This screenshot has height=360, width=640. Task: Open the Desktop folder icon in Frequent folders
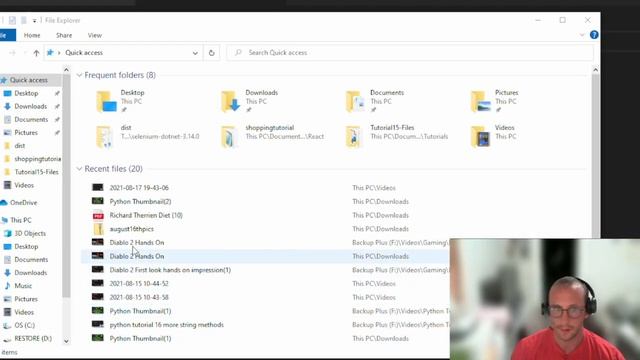coord(107,102)
